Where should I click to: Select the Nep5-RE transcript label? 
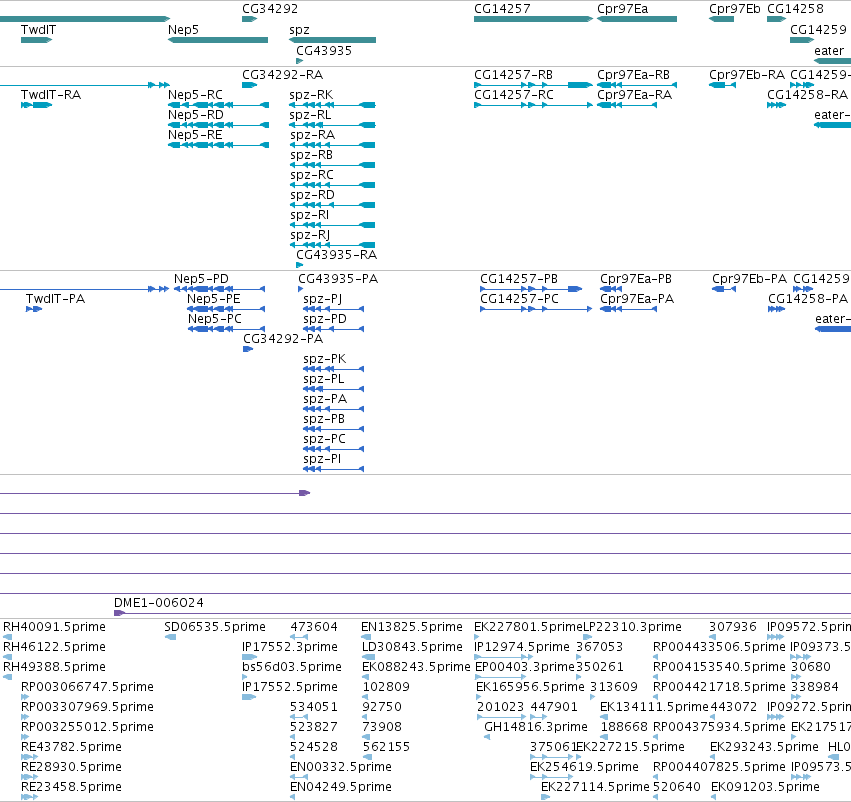195,135
